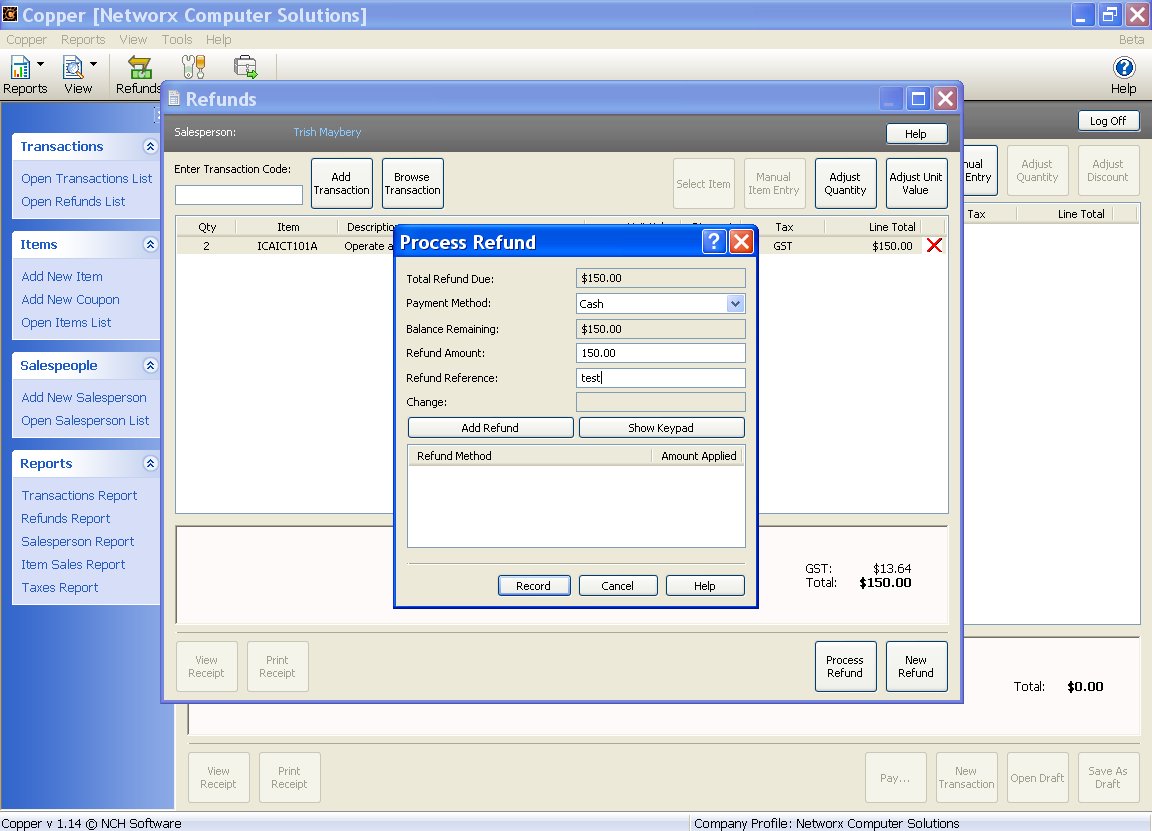Click the Log Off button
Image resolution: width=1152 pixels, height=831 pixels.
1107,120
